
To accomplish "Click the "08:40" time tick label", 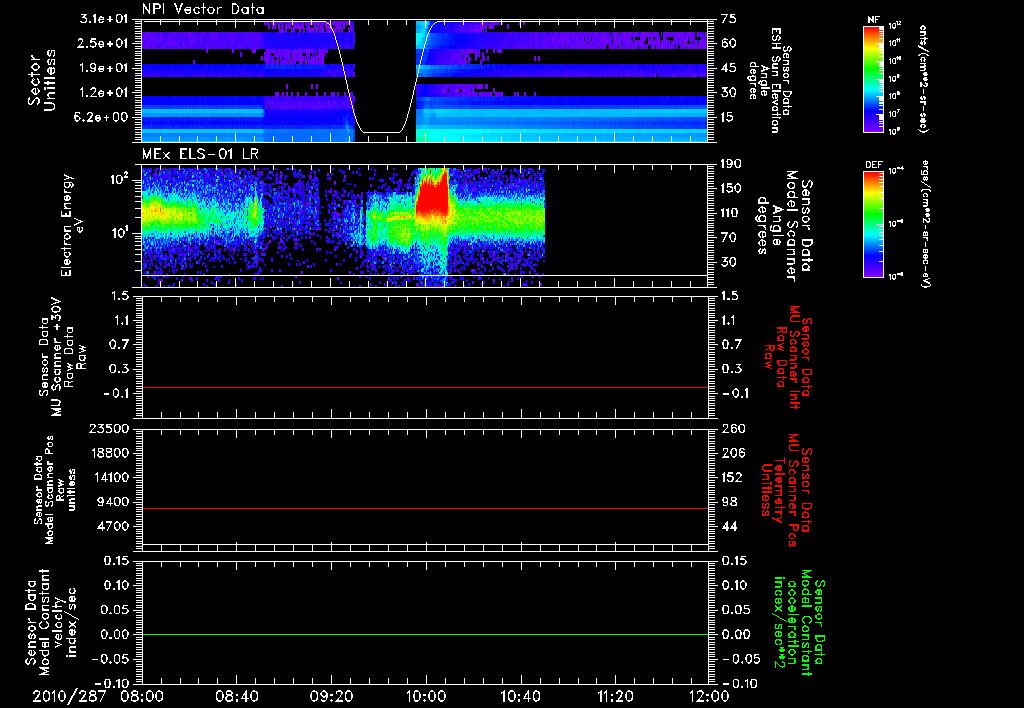I will tap(236, 696).
